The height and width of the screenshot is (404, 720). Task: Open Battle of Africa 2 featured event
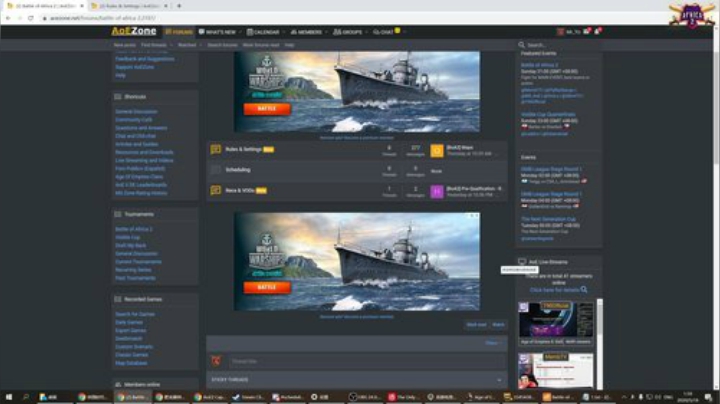(539, 66)
